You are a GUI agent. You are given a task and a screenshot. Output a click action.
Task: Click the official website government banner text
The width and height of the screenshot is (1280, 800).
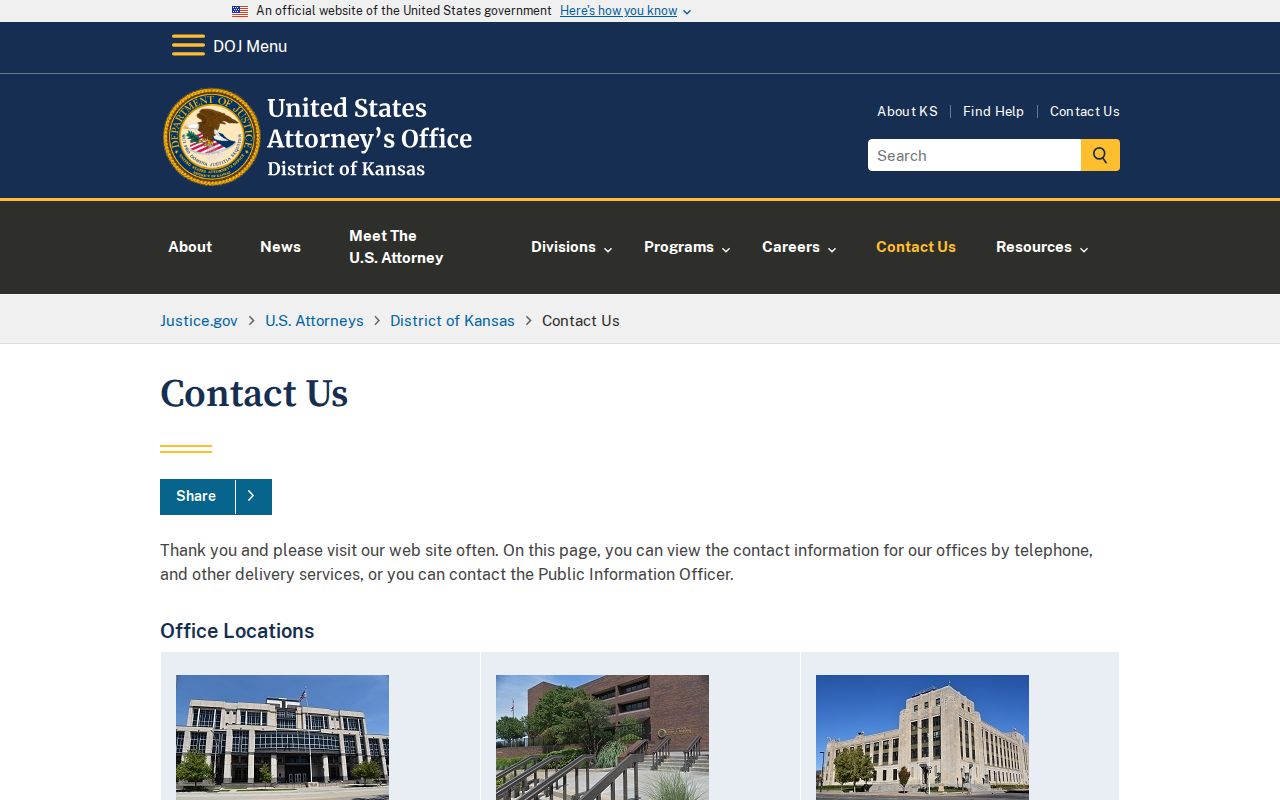(x=404, y=11)
